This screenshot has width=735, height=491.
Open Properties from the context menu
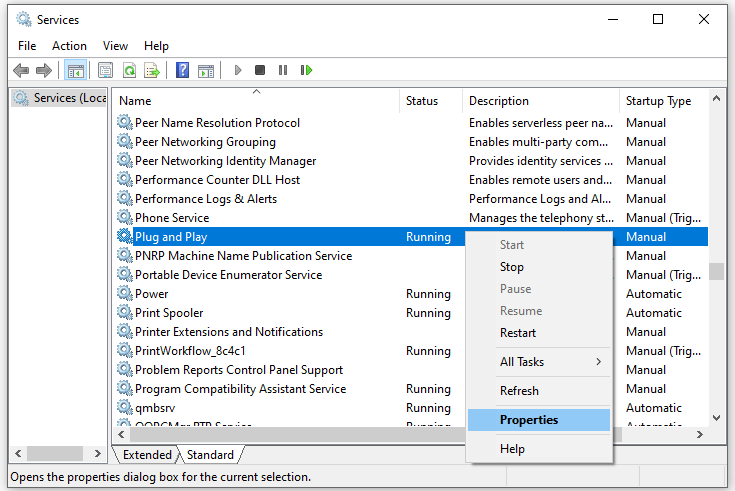(x=529, y=420)
